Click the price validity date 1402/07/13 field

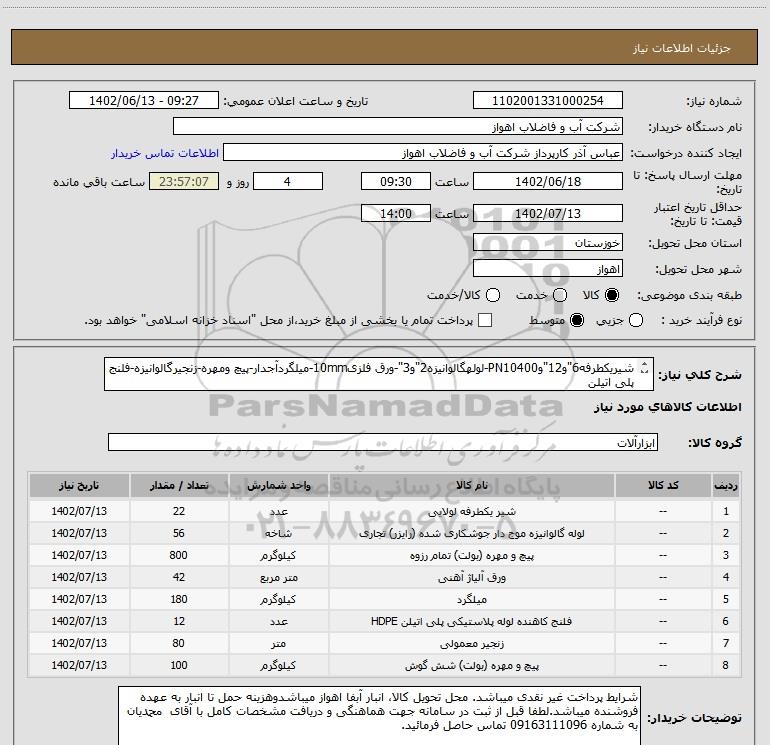pyautogui.click(x=548, y=214)
